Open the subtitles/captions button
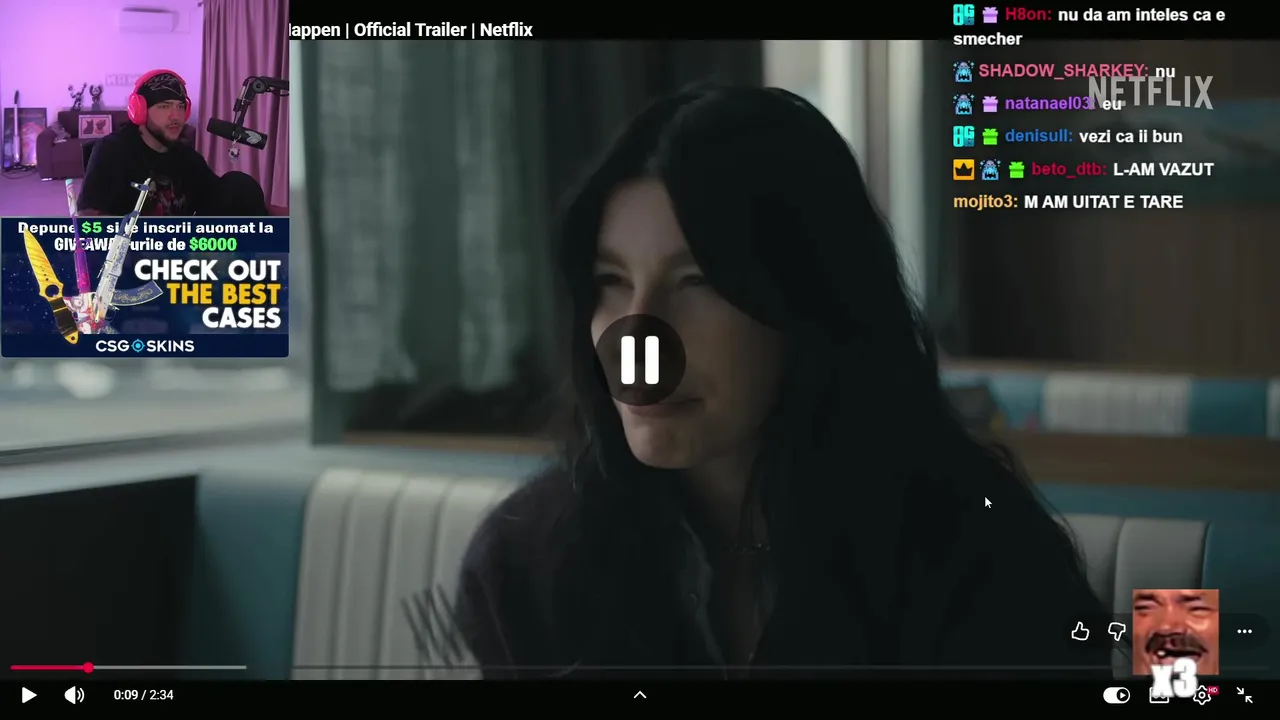The image size is (1280, 720). point(1159,695)
